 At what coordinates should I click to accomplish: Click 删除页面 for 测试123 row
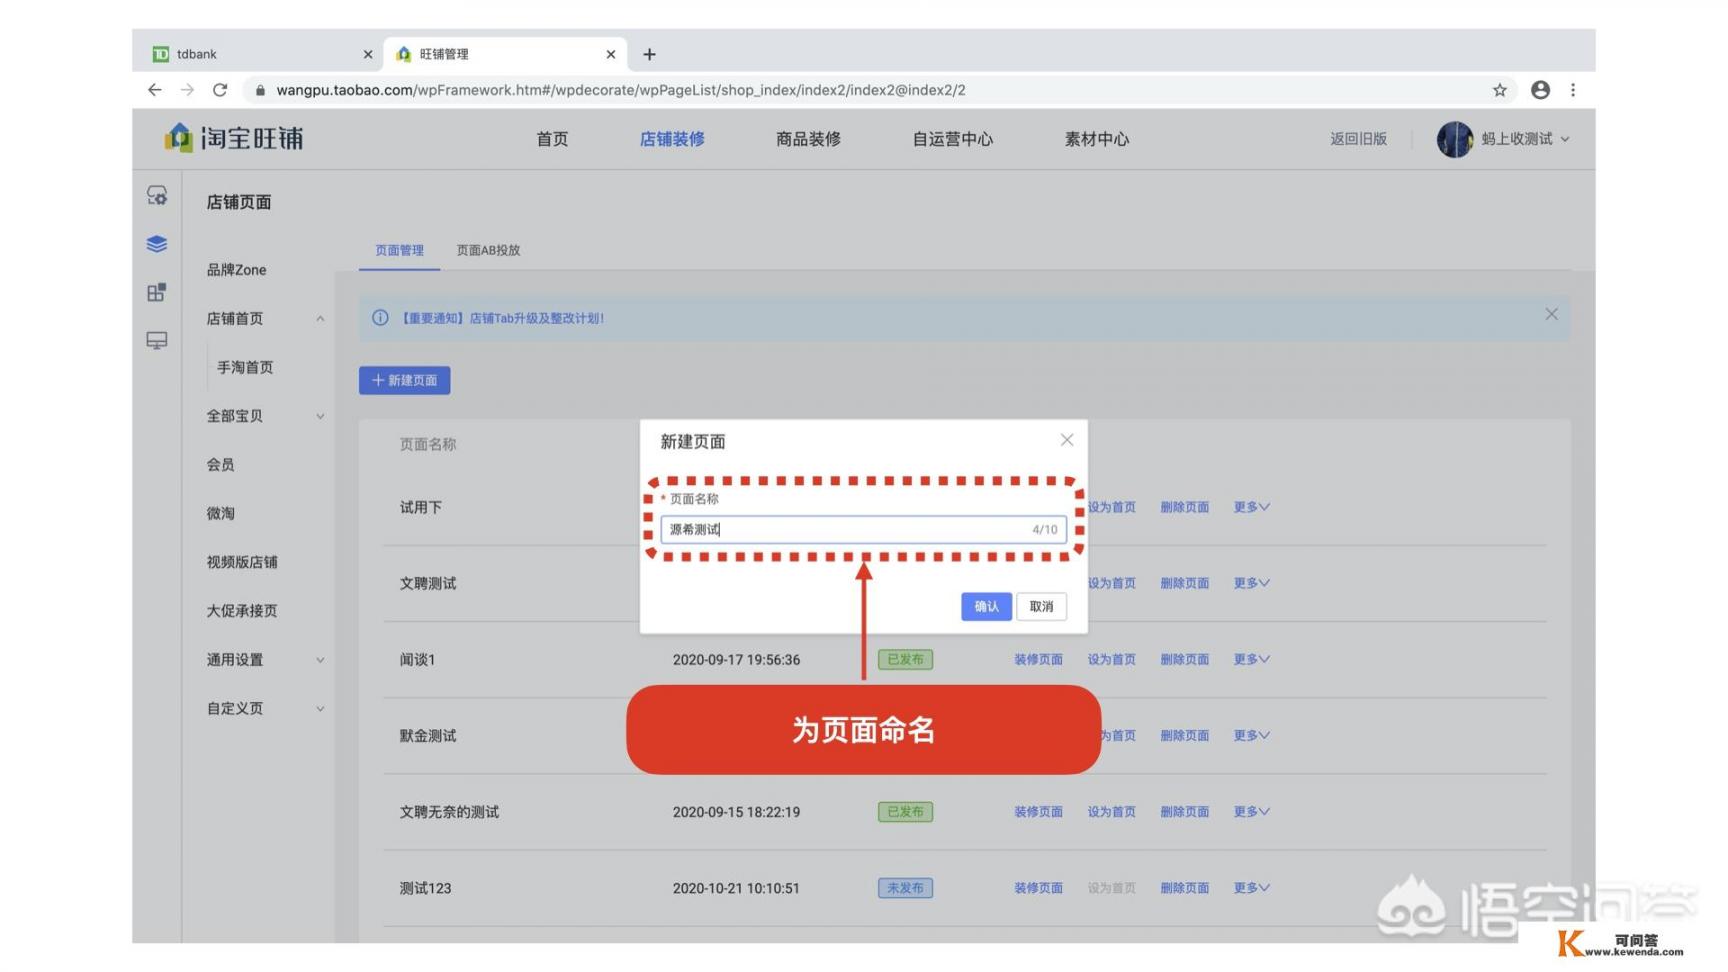(1184, 888)
